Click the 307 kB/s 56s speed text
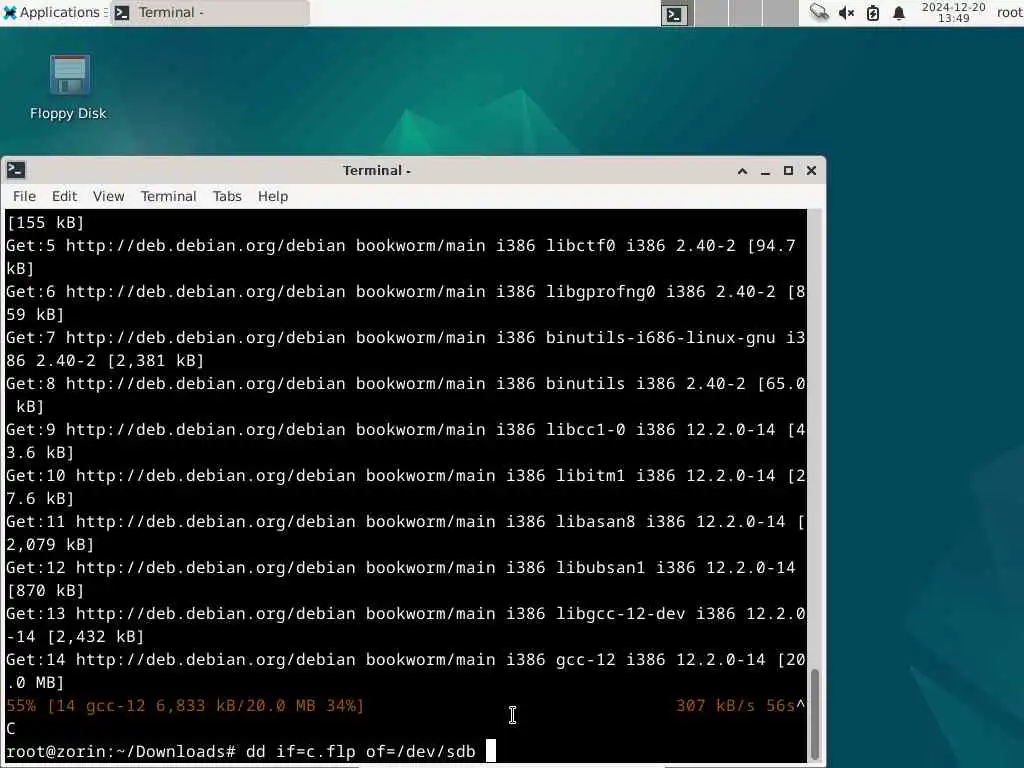Viewport: 1024px width, 768px height. click(x=735, y=705)
